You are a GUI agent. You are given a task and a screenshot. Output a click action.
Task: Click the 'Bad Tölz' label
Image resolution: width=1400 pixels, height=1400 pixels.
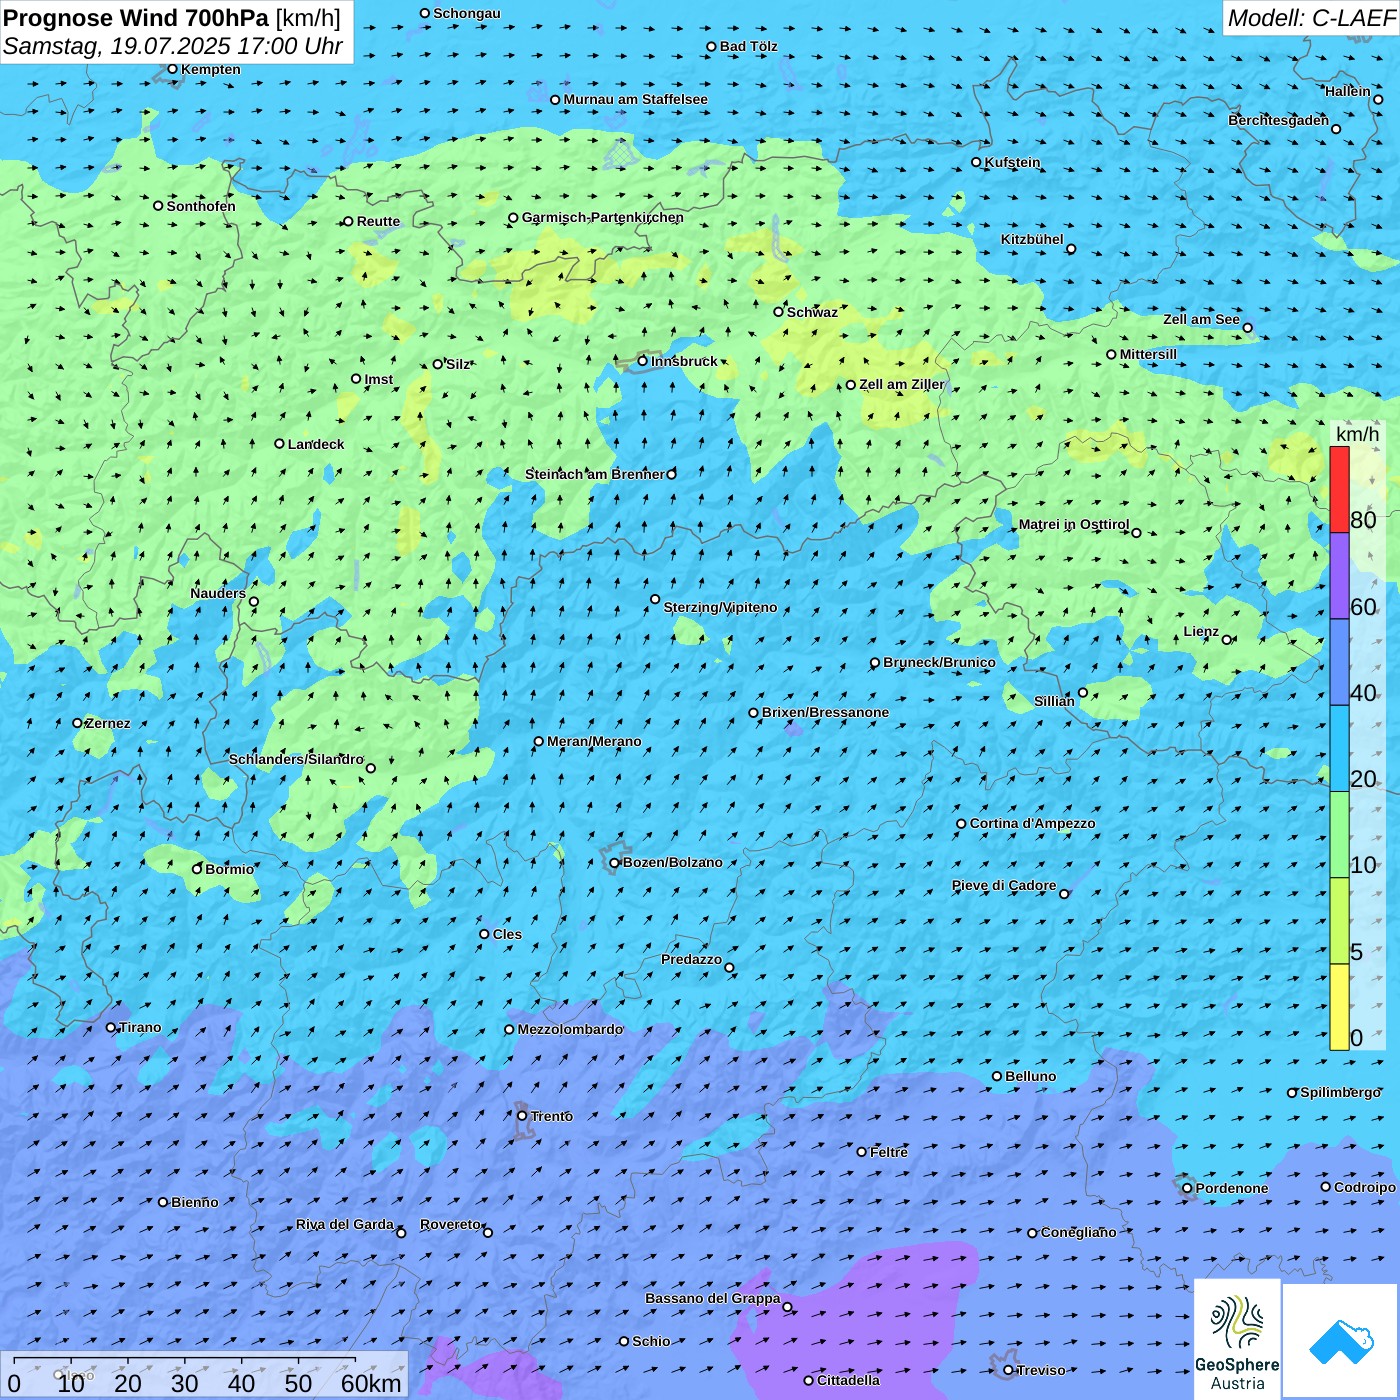click(x=748, y=46)
